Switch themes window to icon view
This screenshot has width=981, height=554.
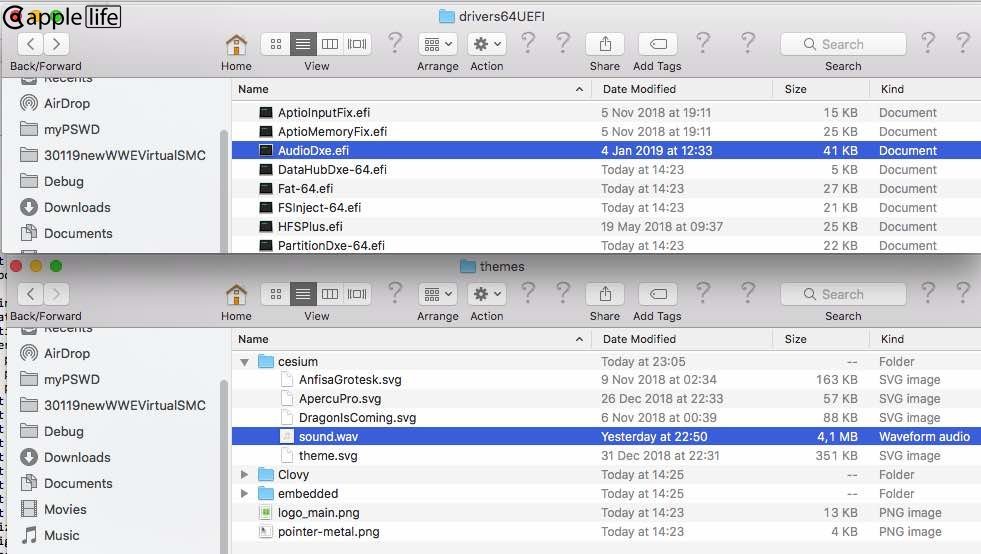pyautogui.click(x=276, y=294)
